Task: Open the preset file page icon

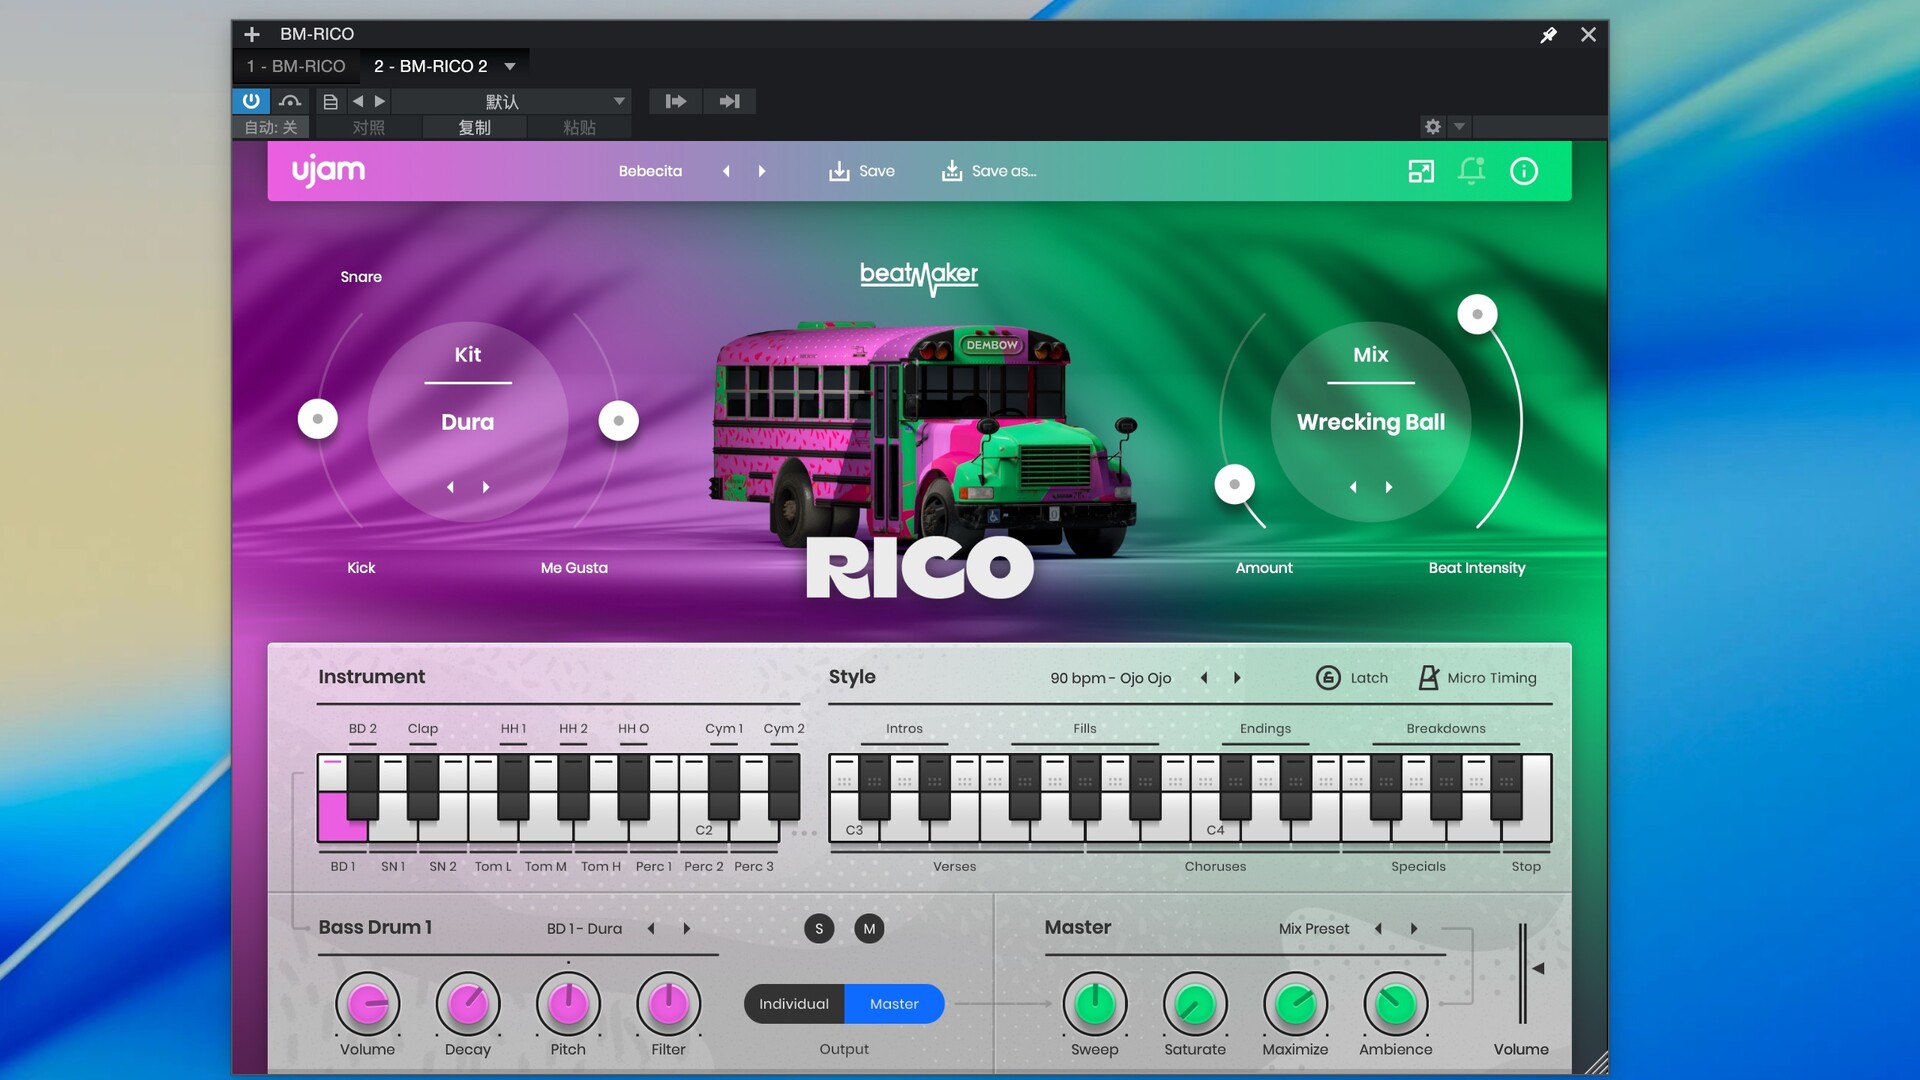Action: (x=330, y=101)
